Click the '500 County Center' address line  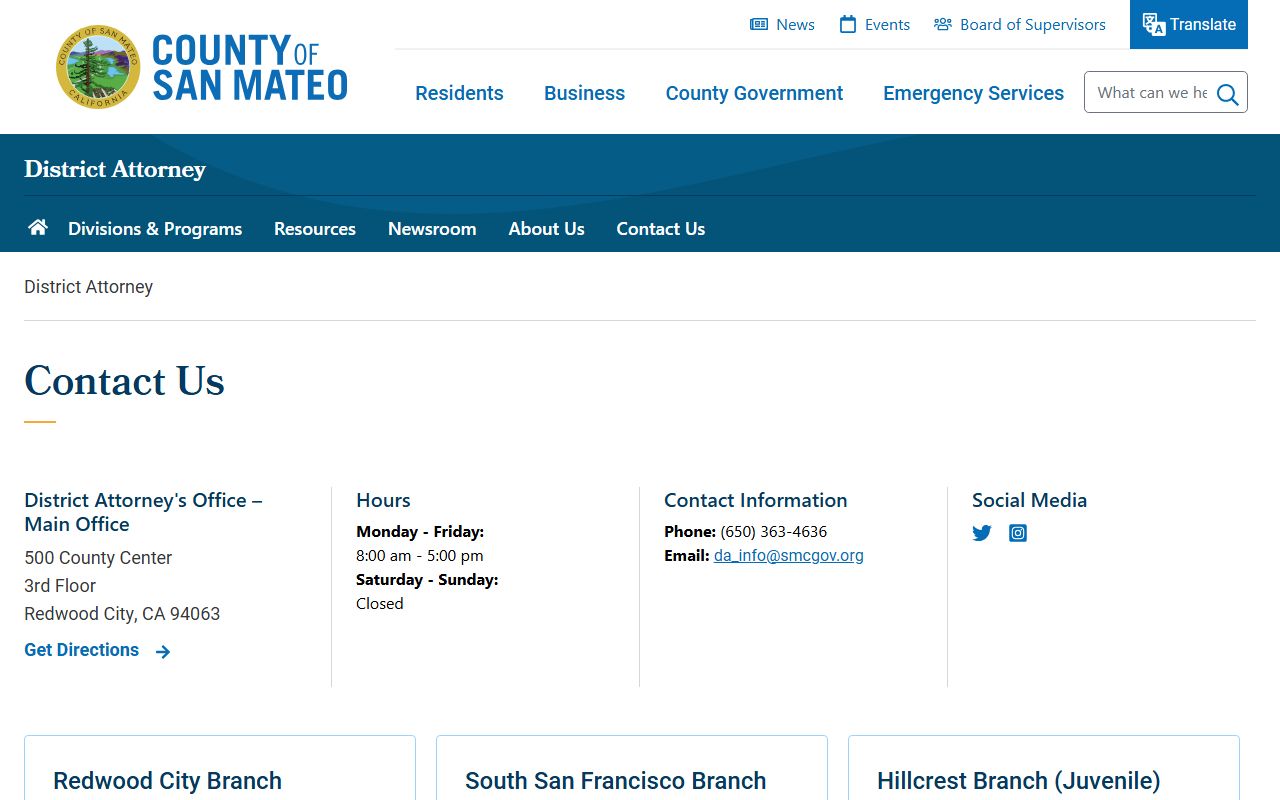[x=98, y=558]
